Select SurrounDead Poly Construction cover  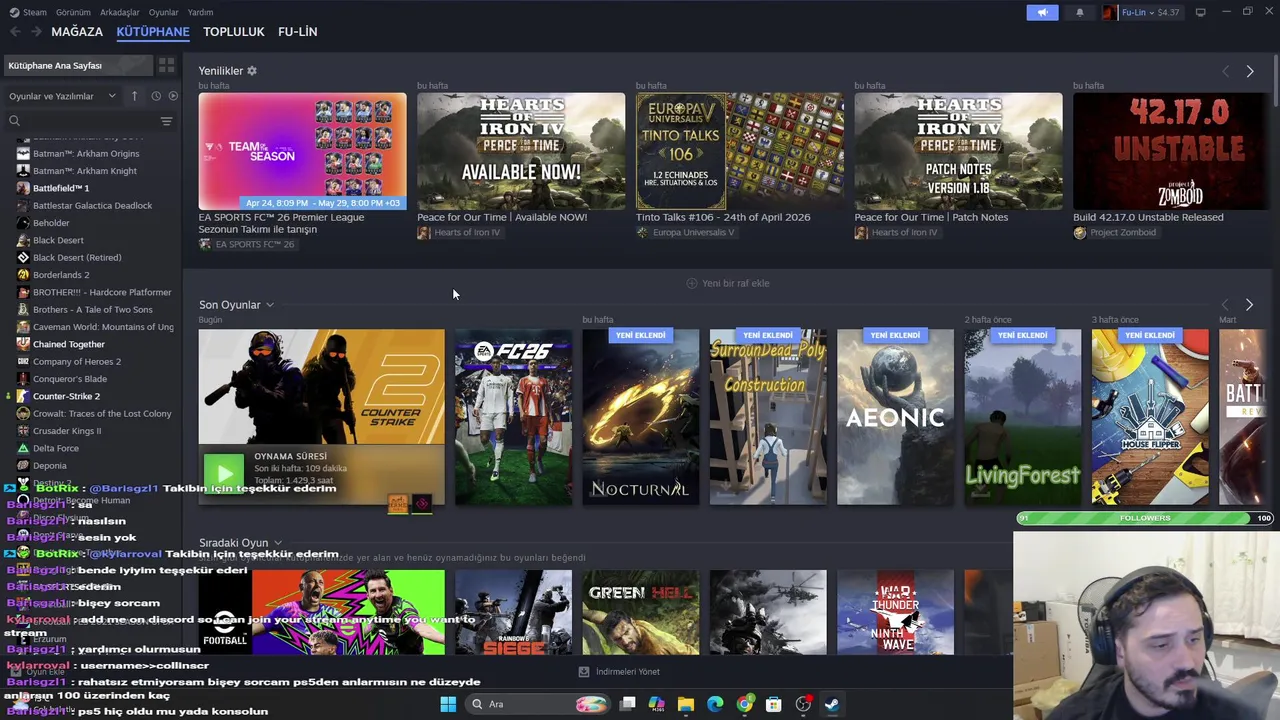point(768,417)
